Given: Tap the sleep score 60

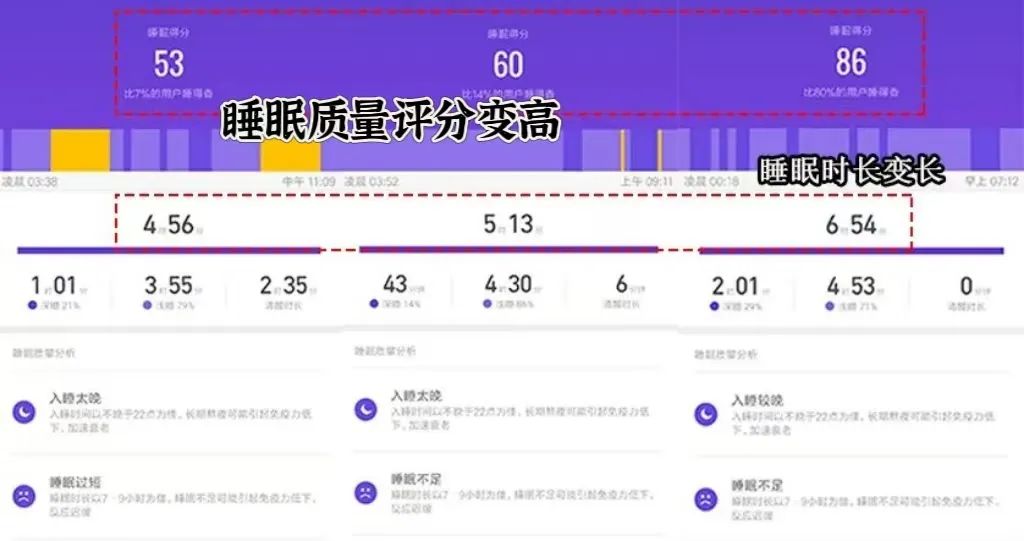Looking at the screenshot, I should [x=508, y=65].
